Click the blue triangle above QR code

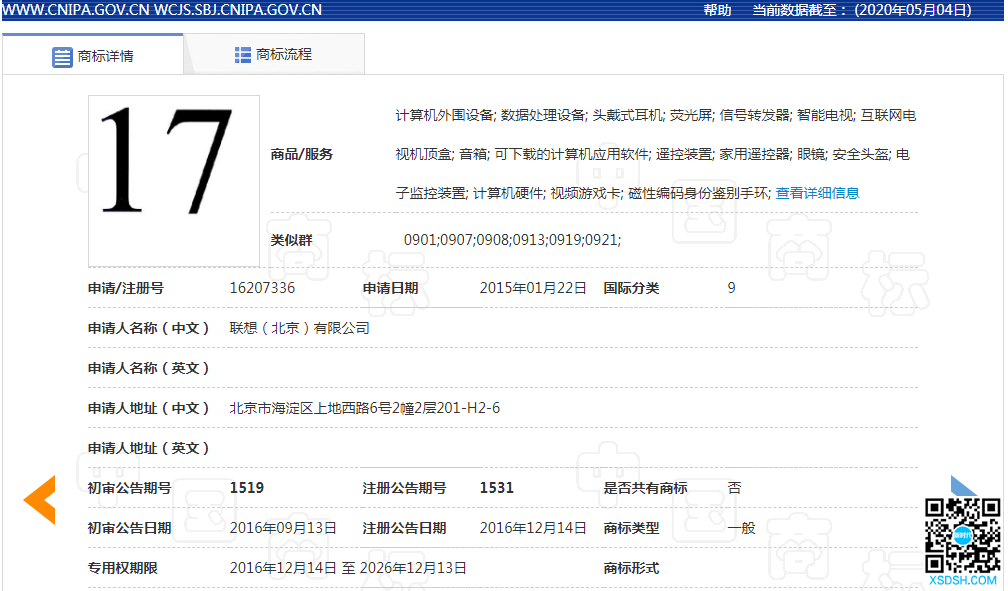tap(962, 486)
